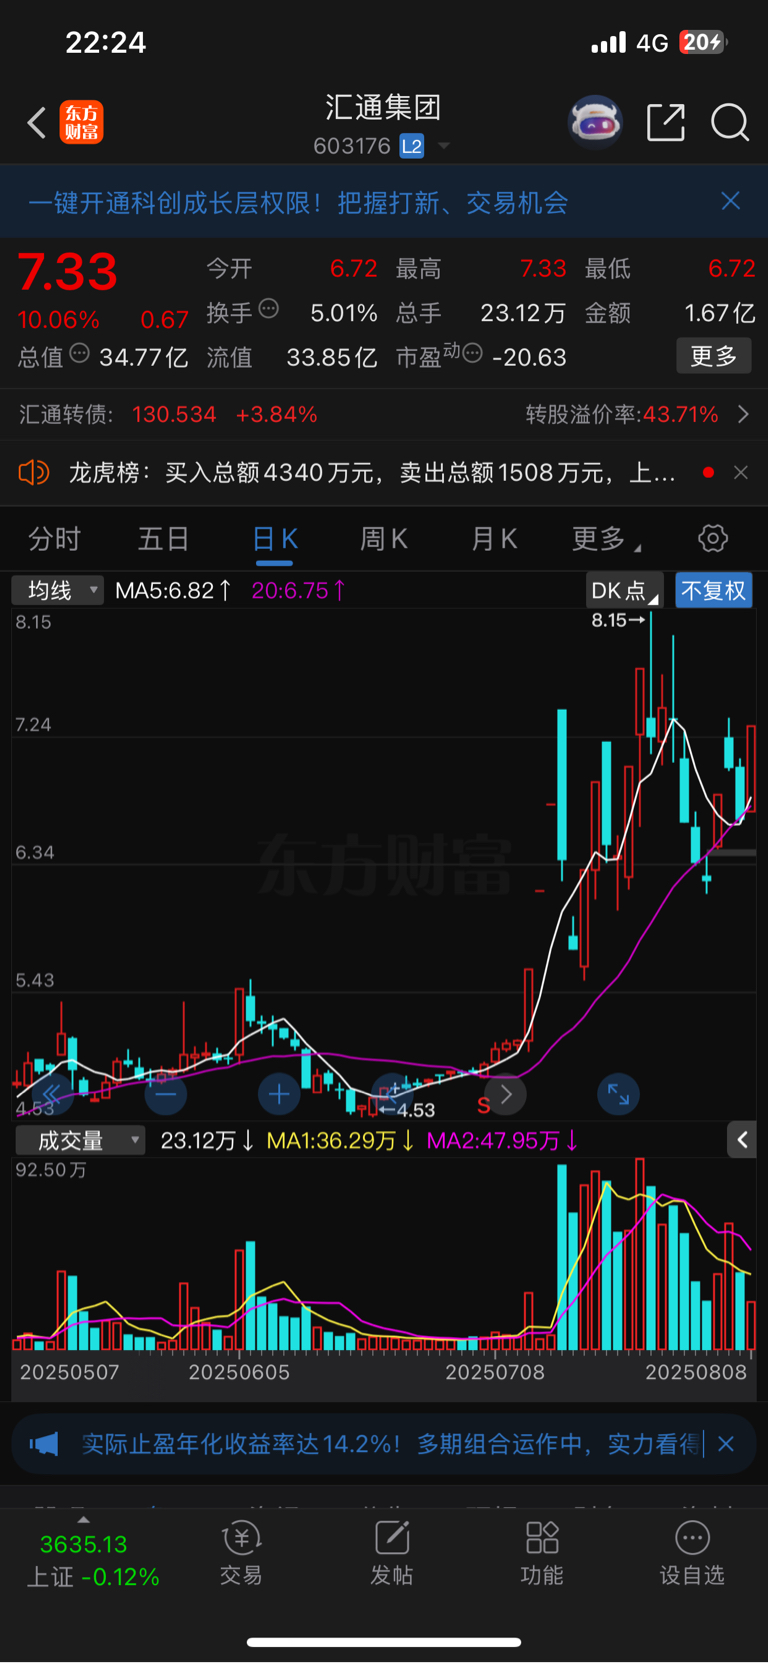
Task: Tap the L2 badge
Action: (x=412, y=146)
